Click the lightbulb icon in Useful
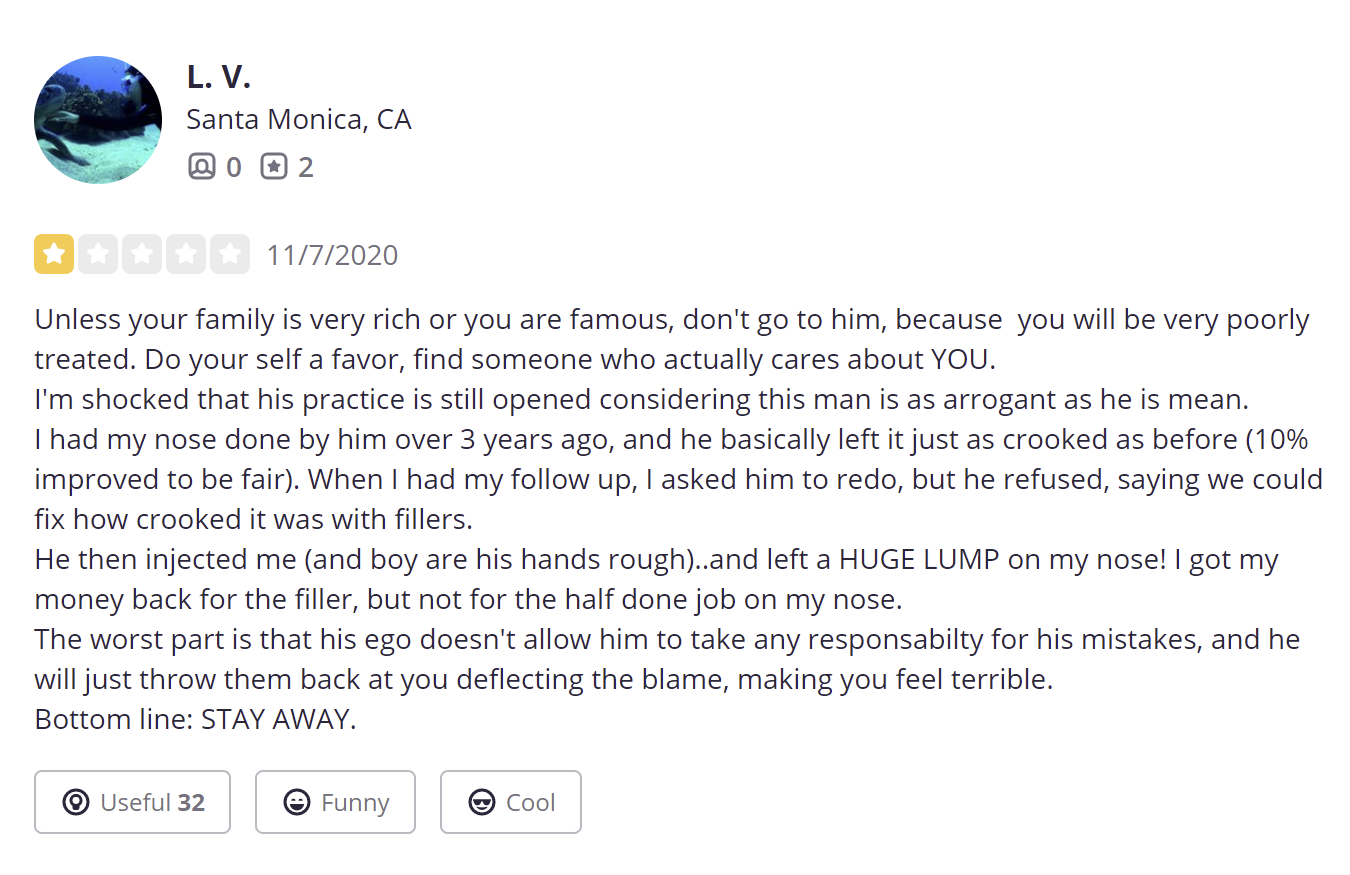Screen dimensions: 1350x875 point(76,802)
